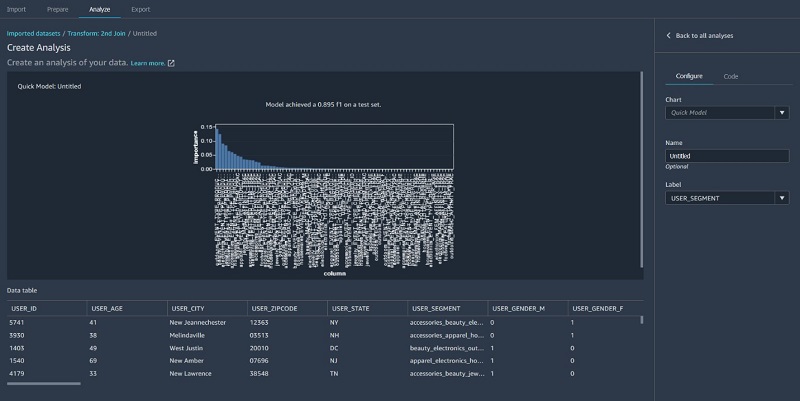The image size is (800, 401).
Task: Click the New Lawrence city cell
Action: pyautogui.click(x=190, y=373)
